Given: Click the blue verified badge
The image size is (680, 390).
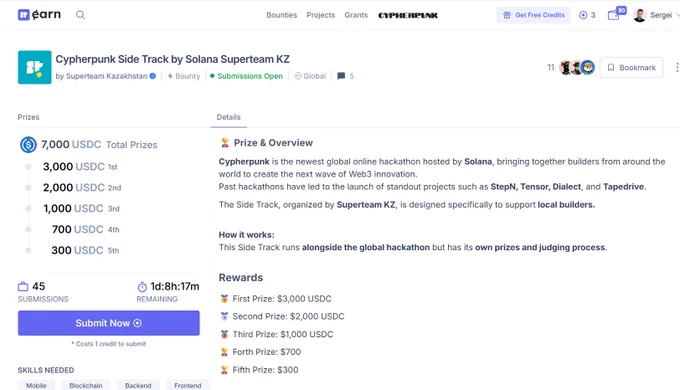Looking at the screenshot, I should (x=153, y=76).
